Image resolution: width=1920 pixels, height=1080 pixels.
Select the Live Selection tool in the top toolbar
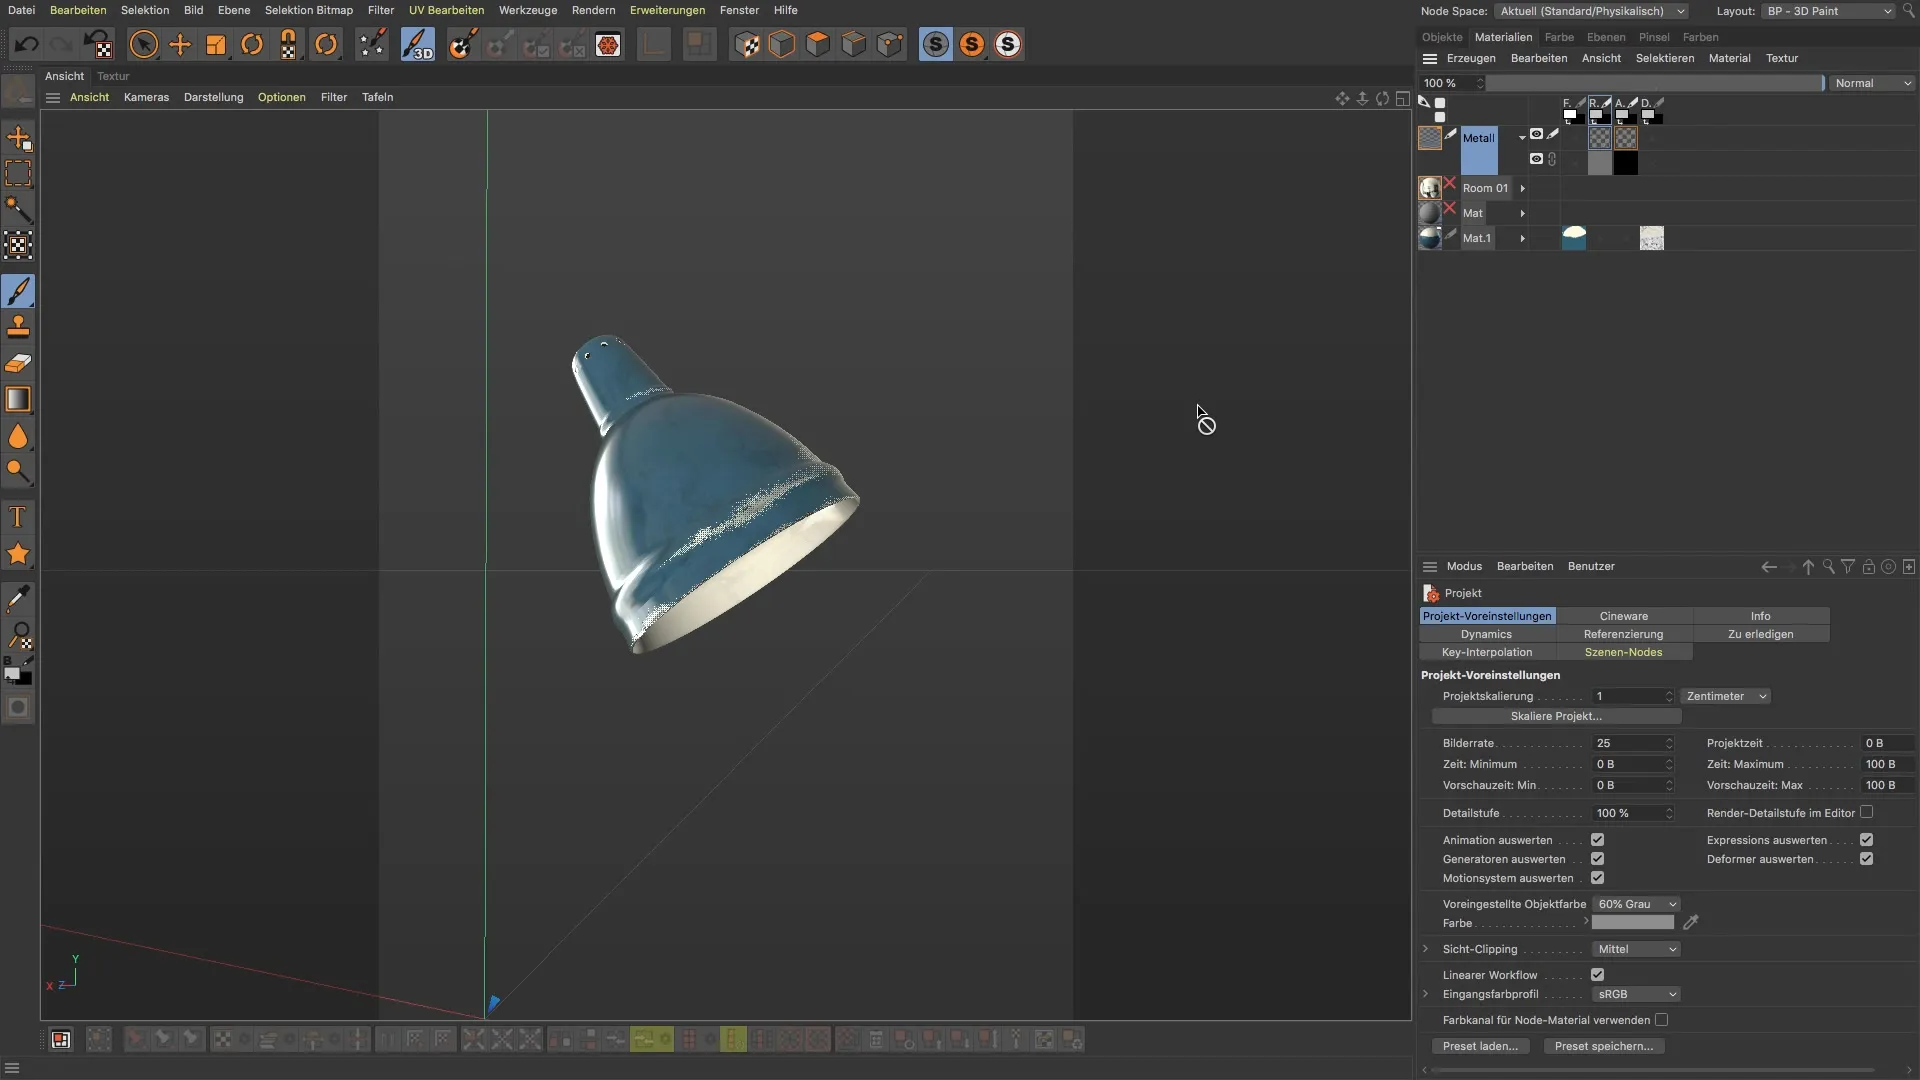tap(144, 44)
